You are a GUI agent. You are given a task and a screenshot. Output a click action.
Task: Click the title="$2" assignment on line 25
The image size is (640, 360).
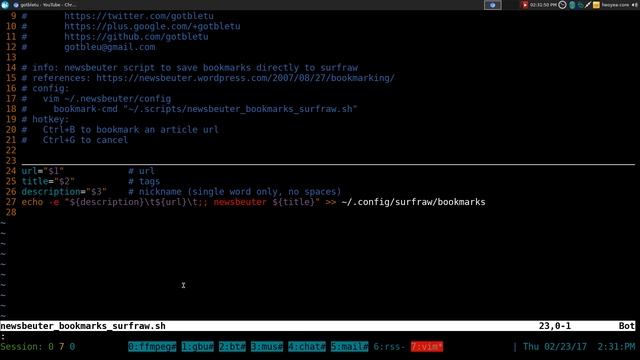tap(48, 181)
